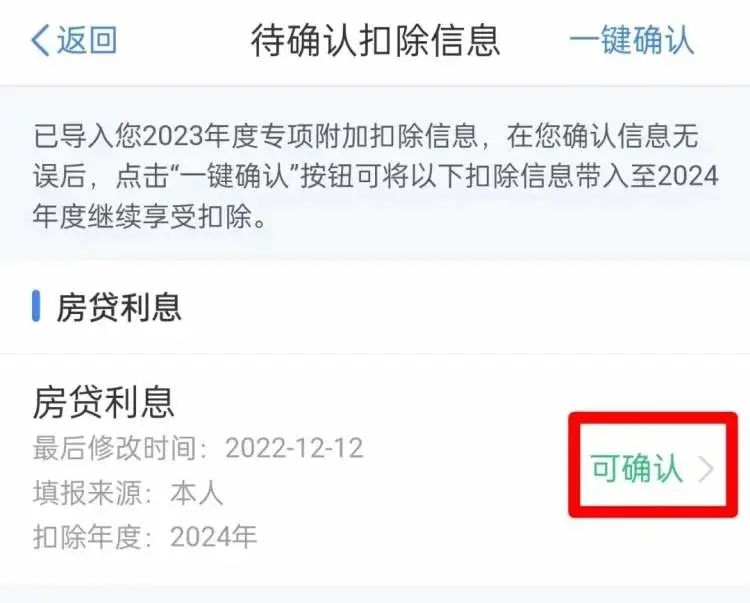Click the 待确认扣除信息 page title
The height and width of the screenshot is (603, 750).
click(375, 41)
